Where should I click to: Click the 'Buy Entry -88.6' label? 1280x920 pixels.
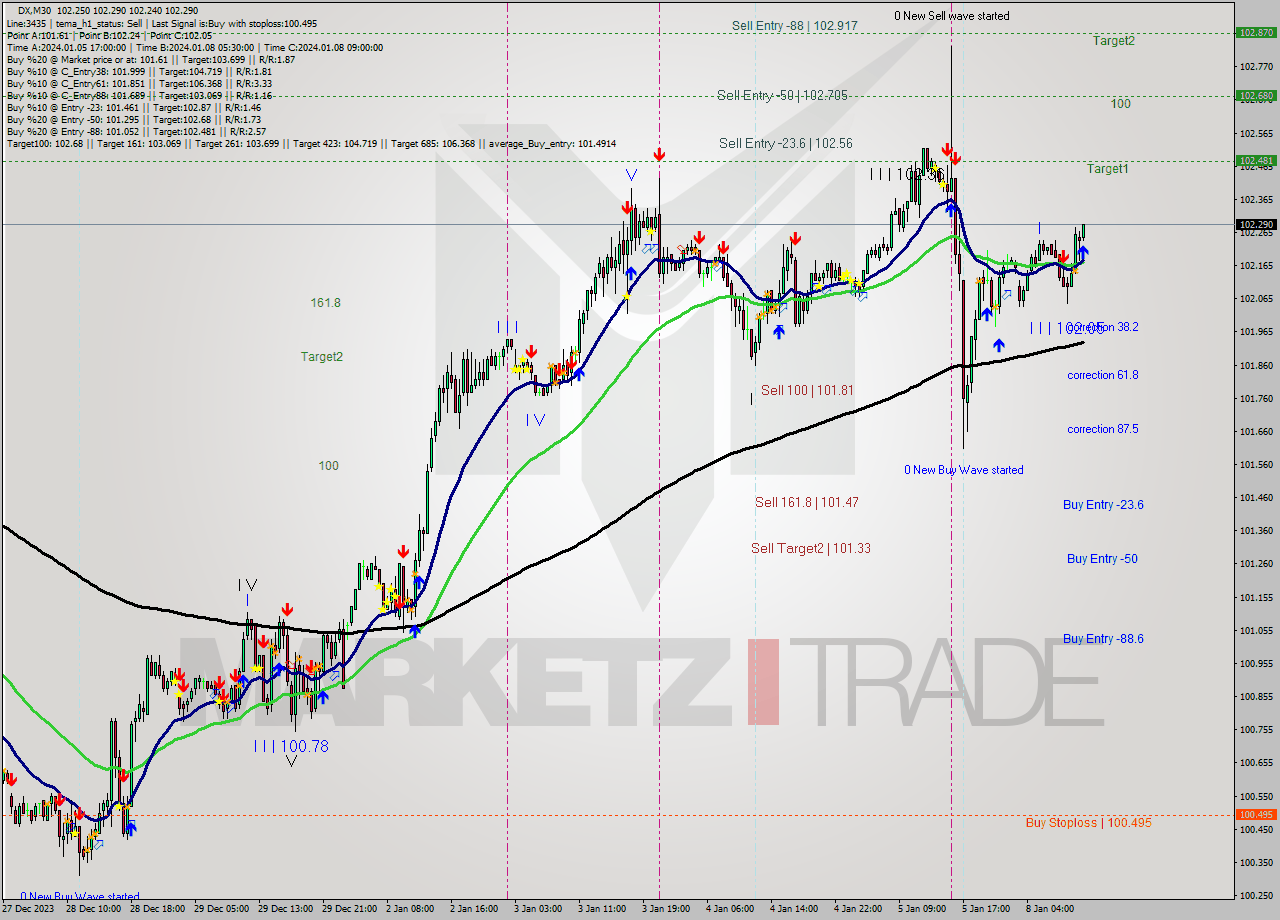(1103, 639)
